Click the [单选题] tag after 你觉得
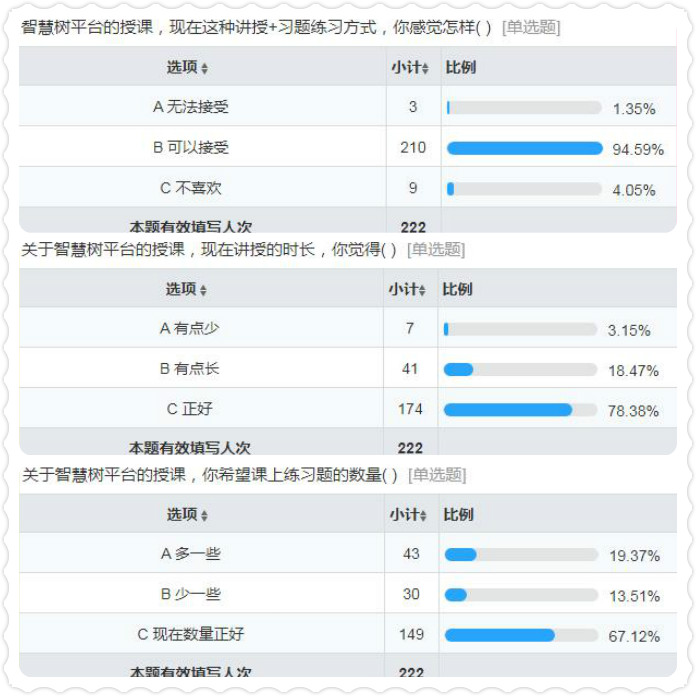The image size is (696, 696). click(x=436, y=249)
